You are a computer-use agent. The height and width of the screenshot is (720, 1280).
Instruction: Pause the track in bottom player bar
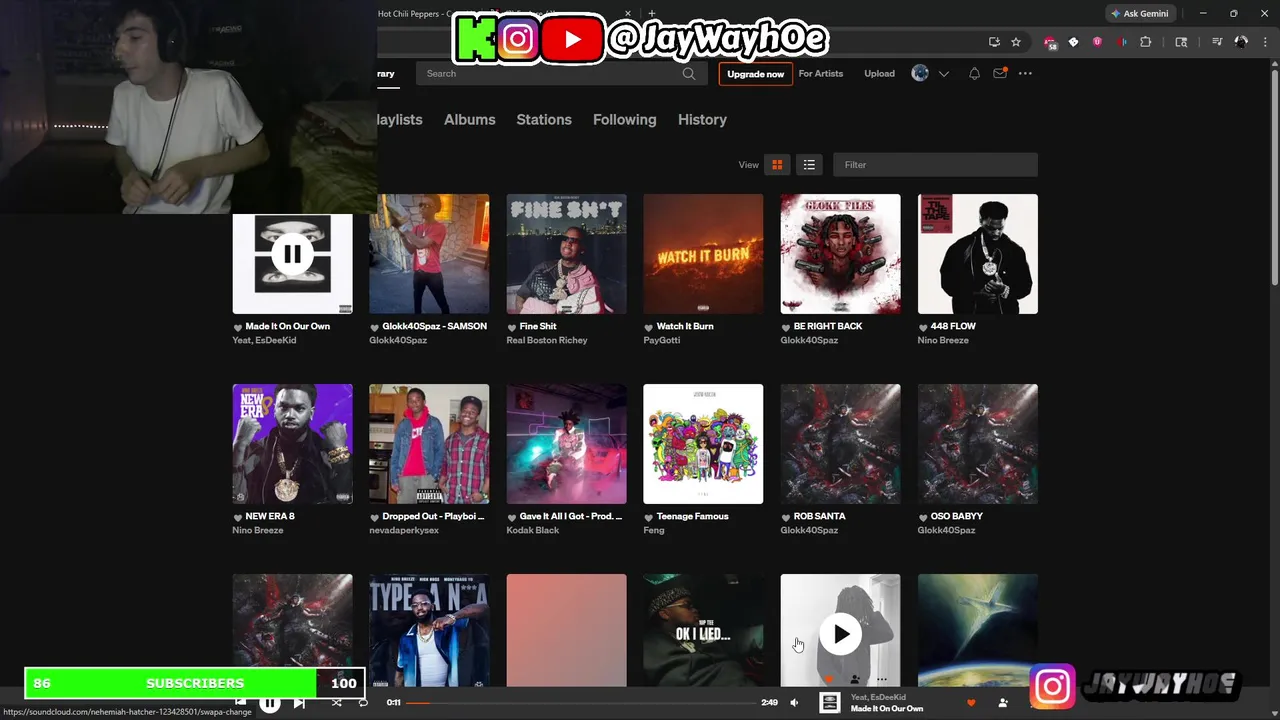pos(270,703)
